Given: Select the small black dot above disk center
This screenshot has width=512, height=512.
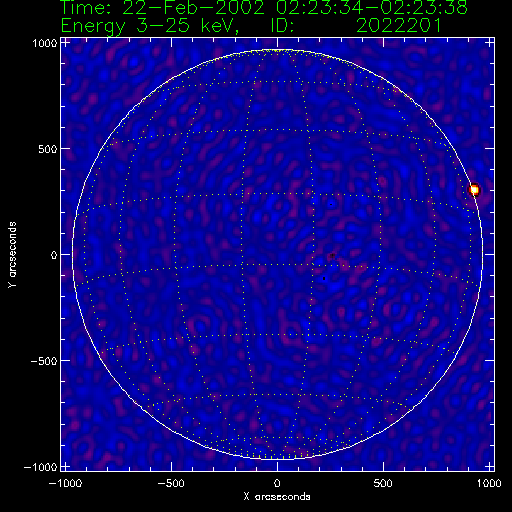Looking at the screenshot, I should pyautogui.click(x=331, y=204).
